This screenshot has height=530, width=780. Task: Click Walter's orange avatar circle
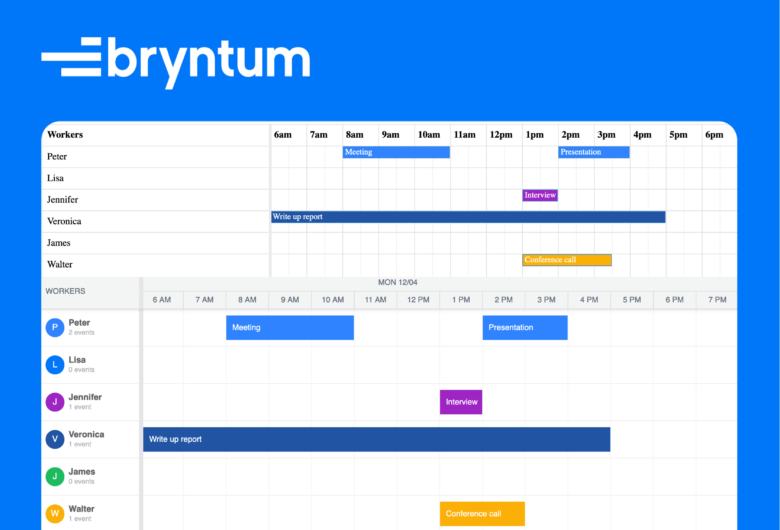pos(55,514)
